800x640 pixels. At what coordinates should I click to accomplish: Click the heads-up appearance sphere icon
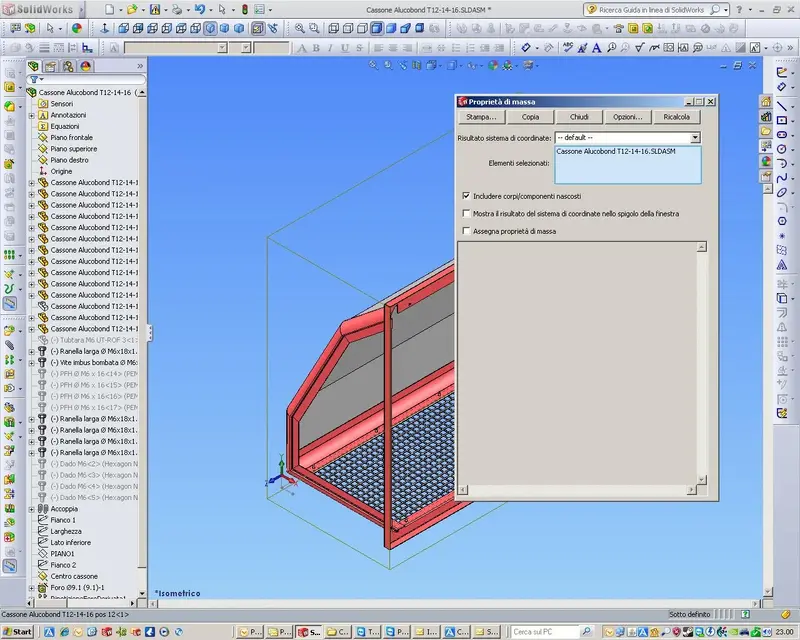click(493, 65)
